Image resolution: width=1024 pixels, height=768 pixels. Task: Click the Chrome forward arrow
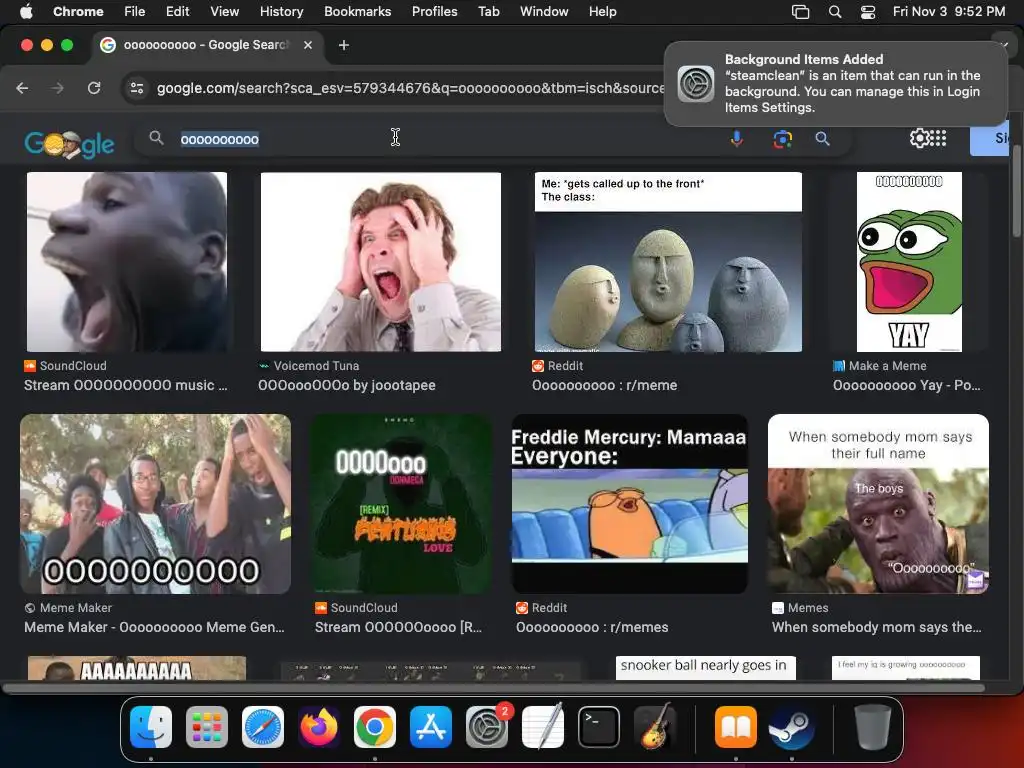coord(57,88)
